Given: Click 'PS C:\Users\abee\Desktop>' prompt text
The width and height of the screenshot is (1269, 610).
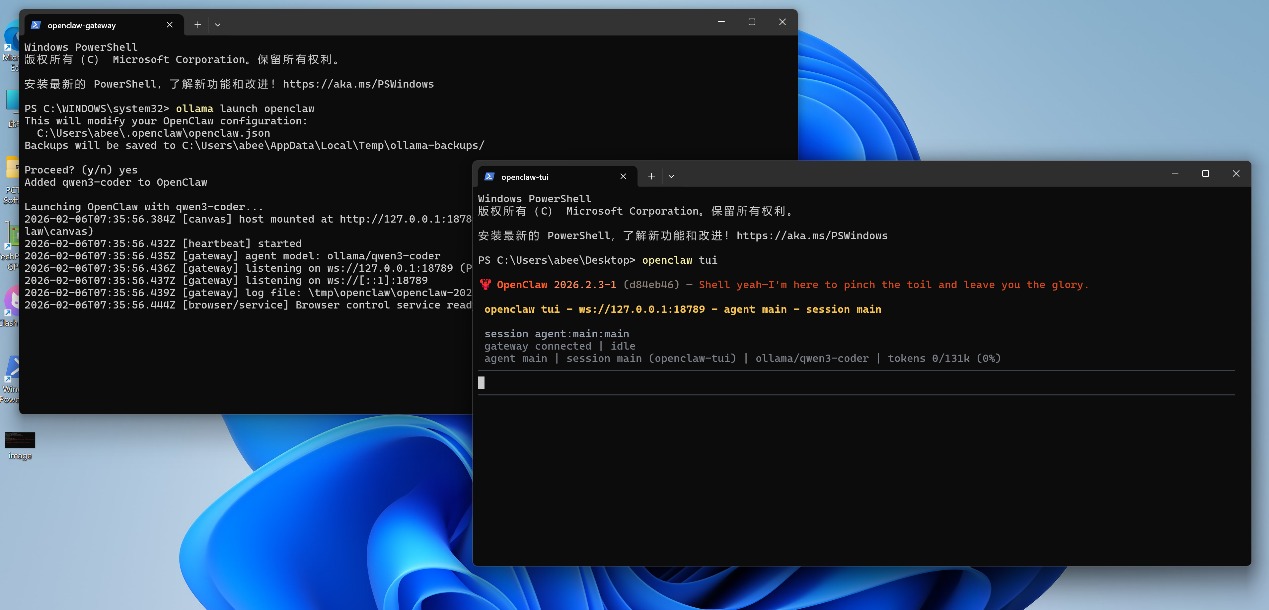Looking at the screenshot, I should click(557, 260).
